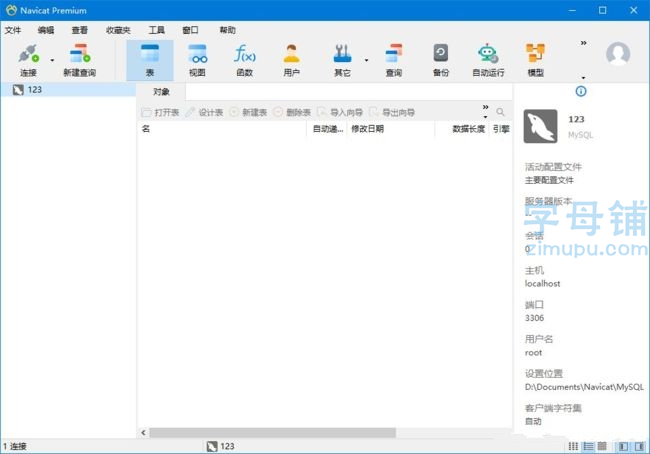650x454 pixels.
Task: Sort by 修改日期 column header
Action: 391,129
